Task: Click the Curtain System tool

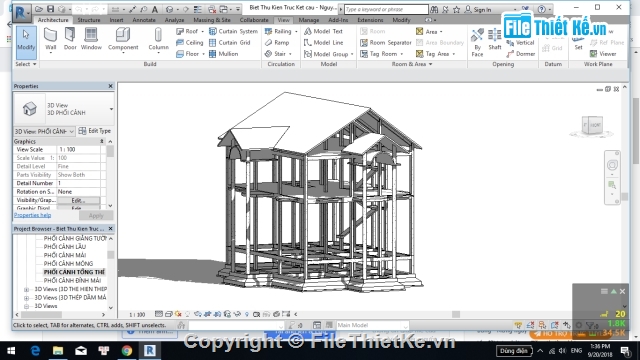Action: click(233, 31)
